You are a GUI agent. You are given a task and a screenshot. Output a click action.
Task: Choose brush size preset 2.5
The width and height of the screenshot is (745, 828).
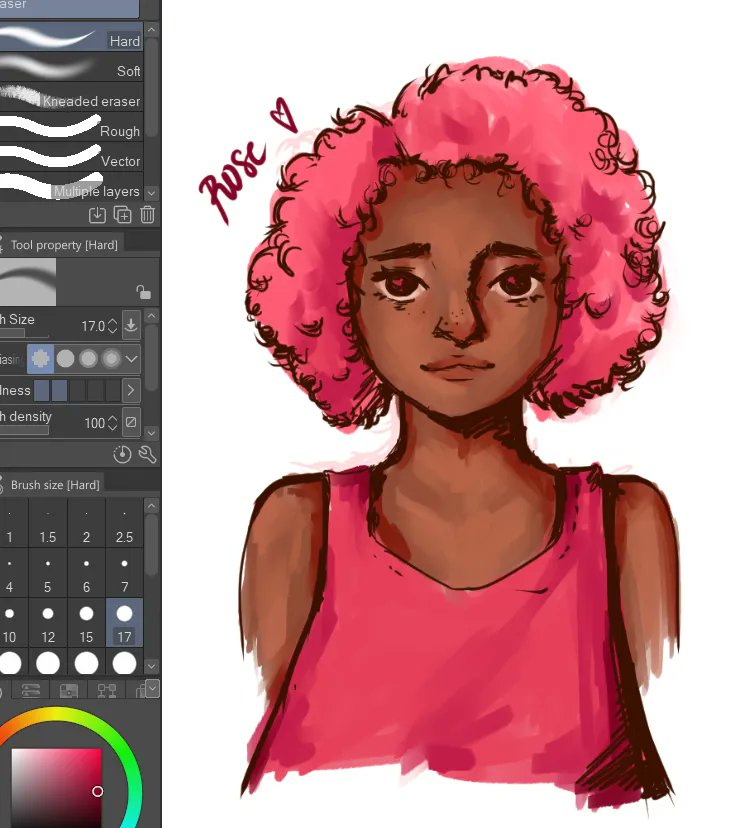[125, 524]
